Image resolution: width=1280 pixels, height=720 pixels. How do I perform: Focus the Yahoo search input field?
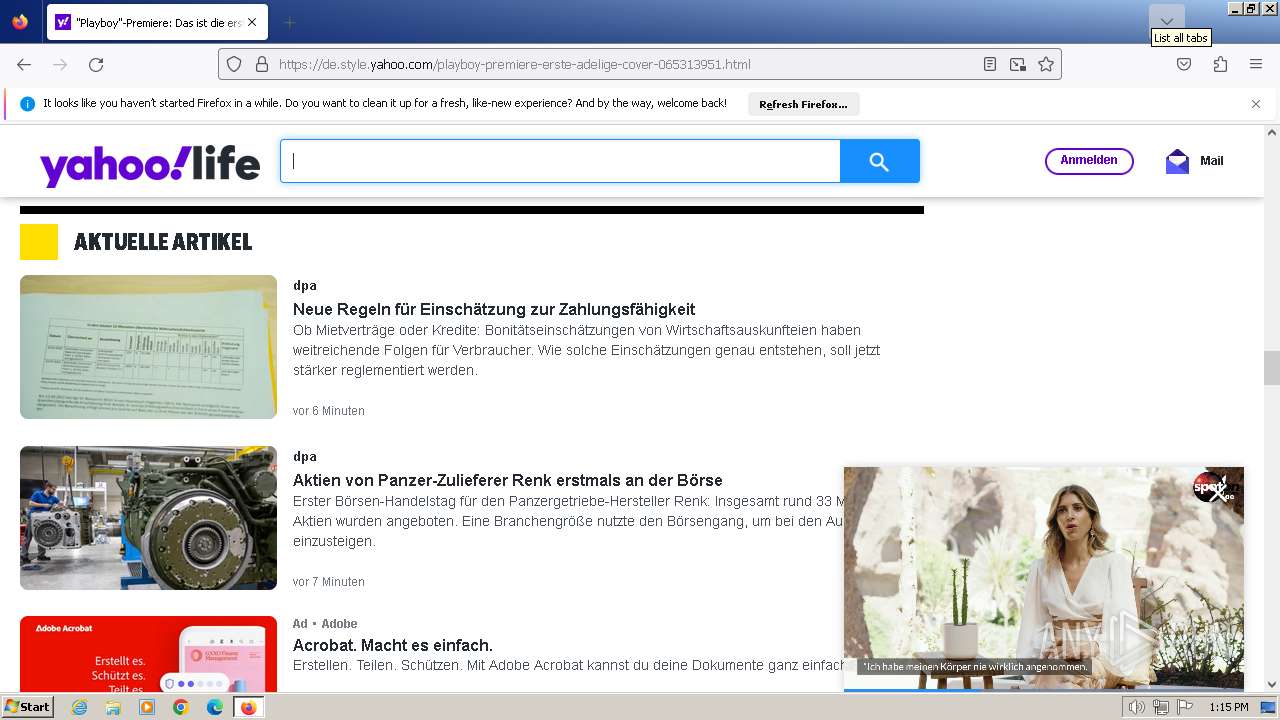(560, 161)
